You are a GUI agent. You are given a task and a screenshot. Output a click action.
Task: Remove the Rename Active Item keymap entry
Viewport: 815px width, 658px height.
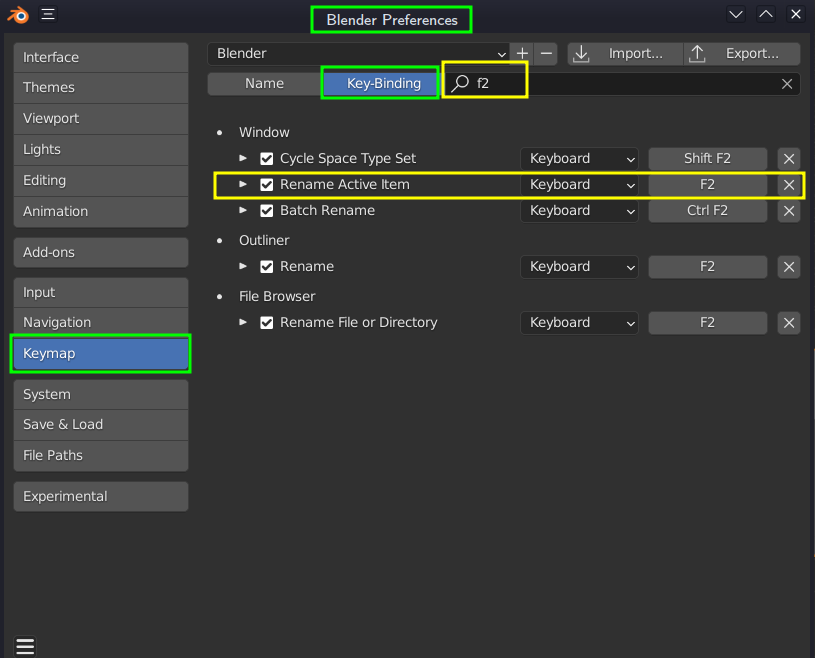[788, 185]
